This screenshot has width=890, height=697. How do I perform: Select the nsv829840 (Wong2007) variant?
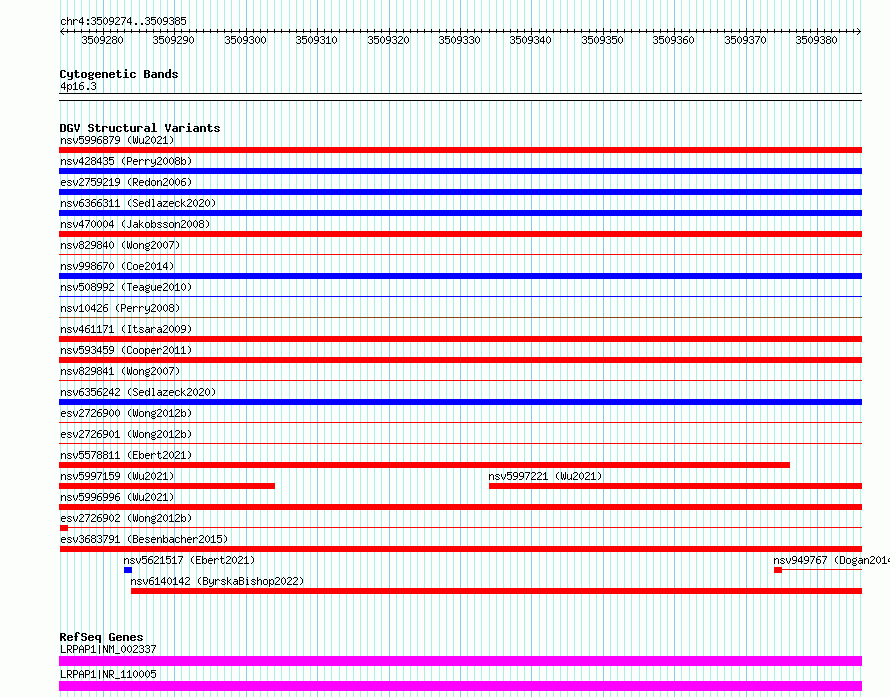click(120, 245)
